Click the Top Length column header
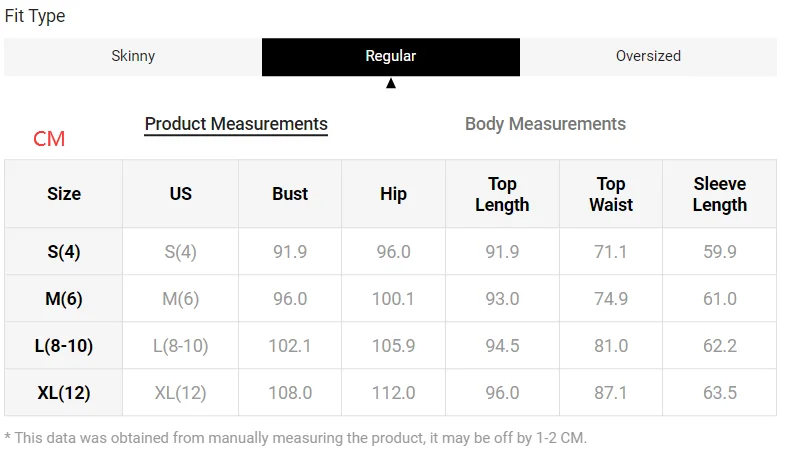This screenshot has width=785, height=449. (x=502, y=194)
